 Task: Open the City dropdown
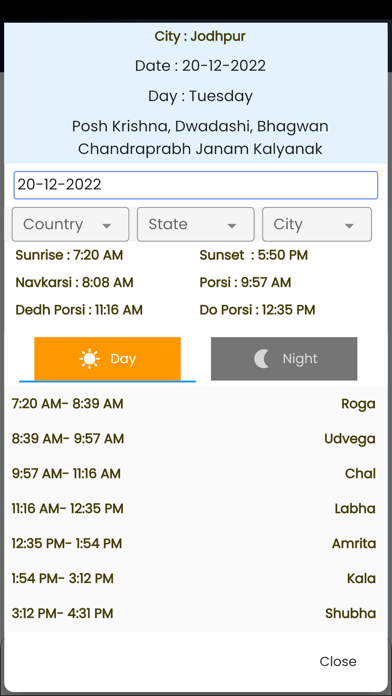point(317,225)
